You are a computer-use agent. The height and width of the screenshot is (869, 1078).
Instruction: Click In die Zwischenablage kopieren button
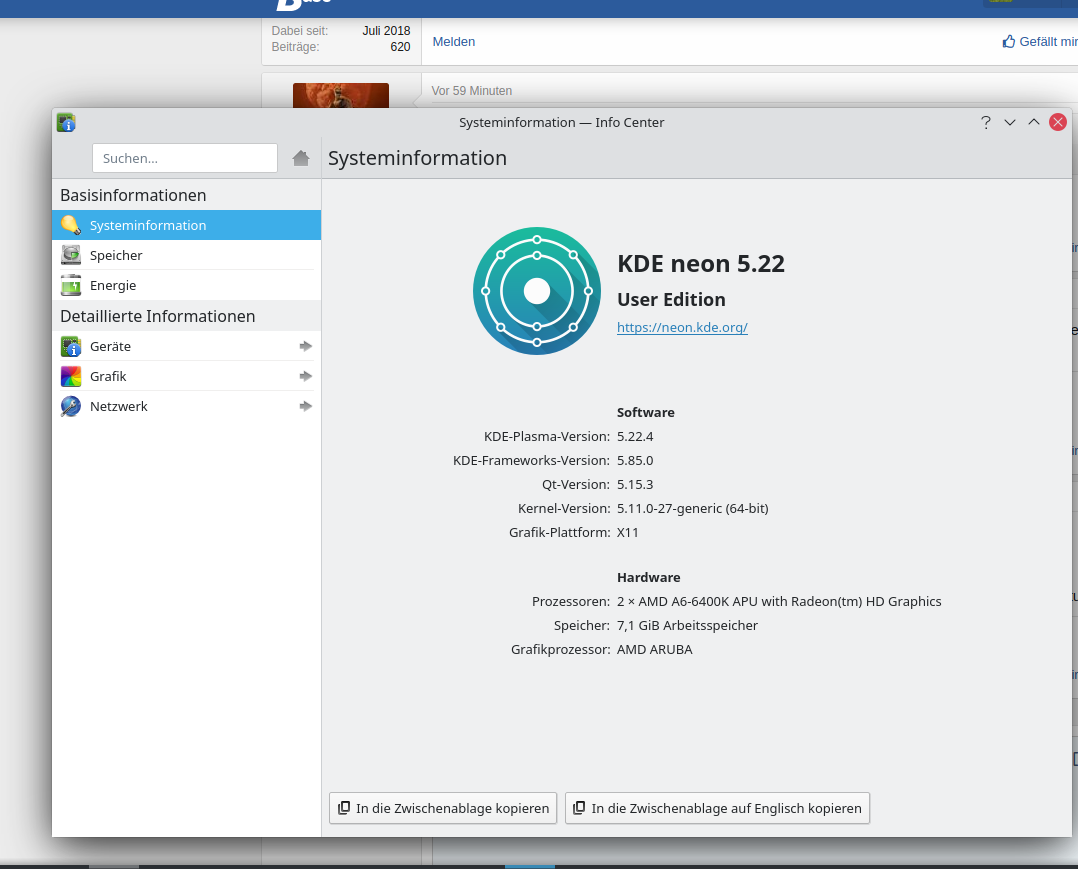point(443,808)
